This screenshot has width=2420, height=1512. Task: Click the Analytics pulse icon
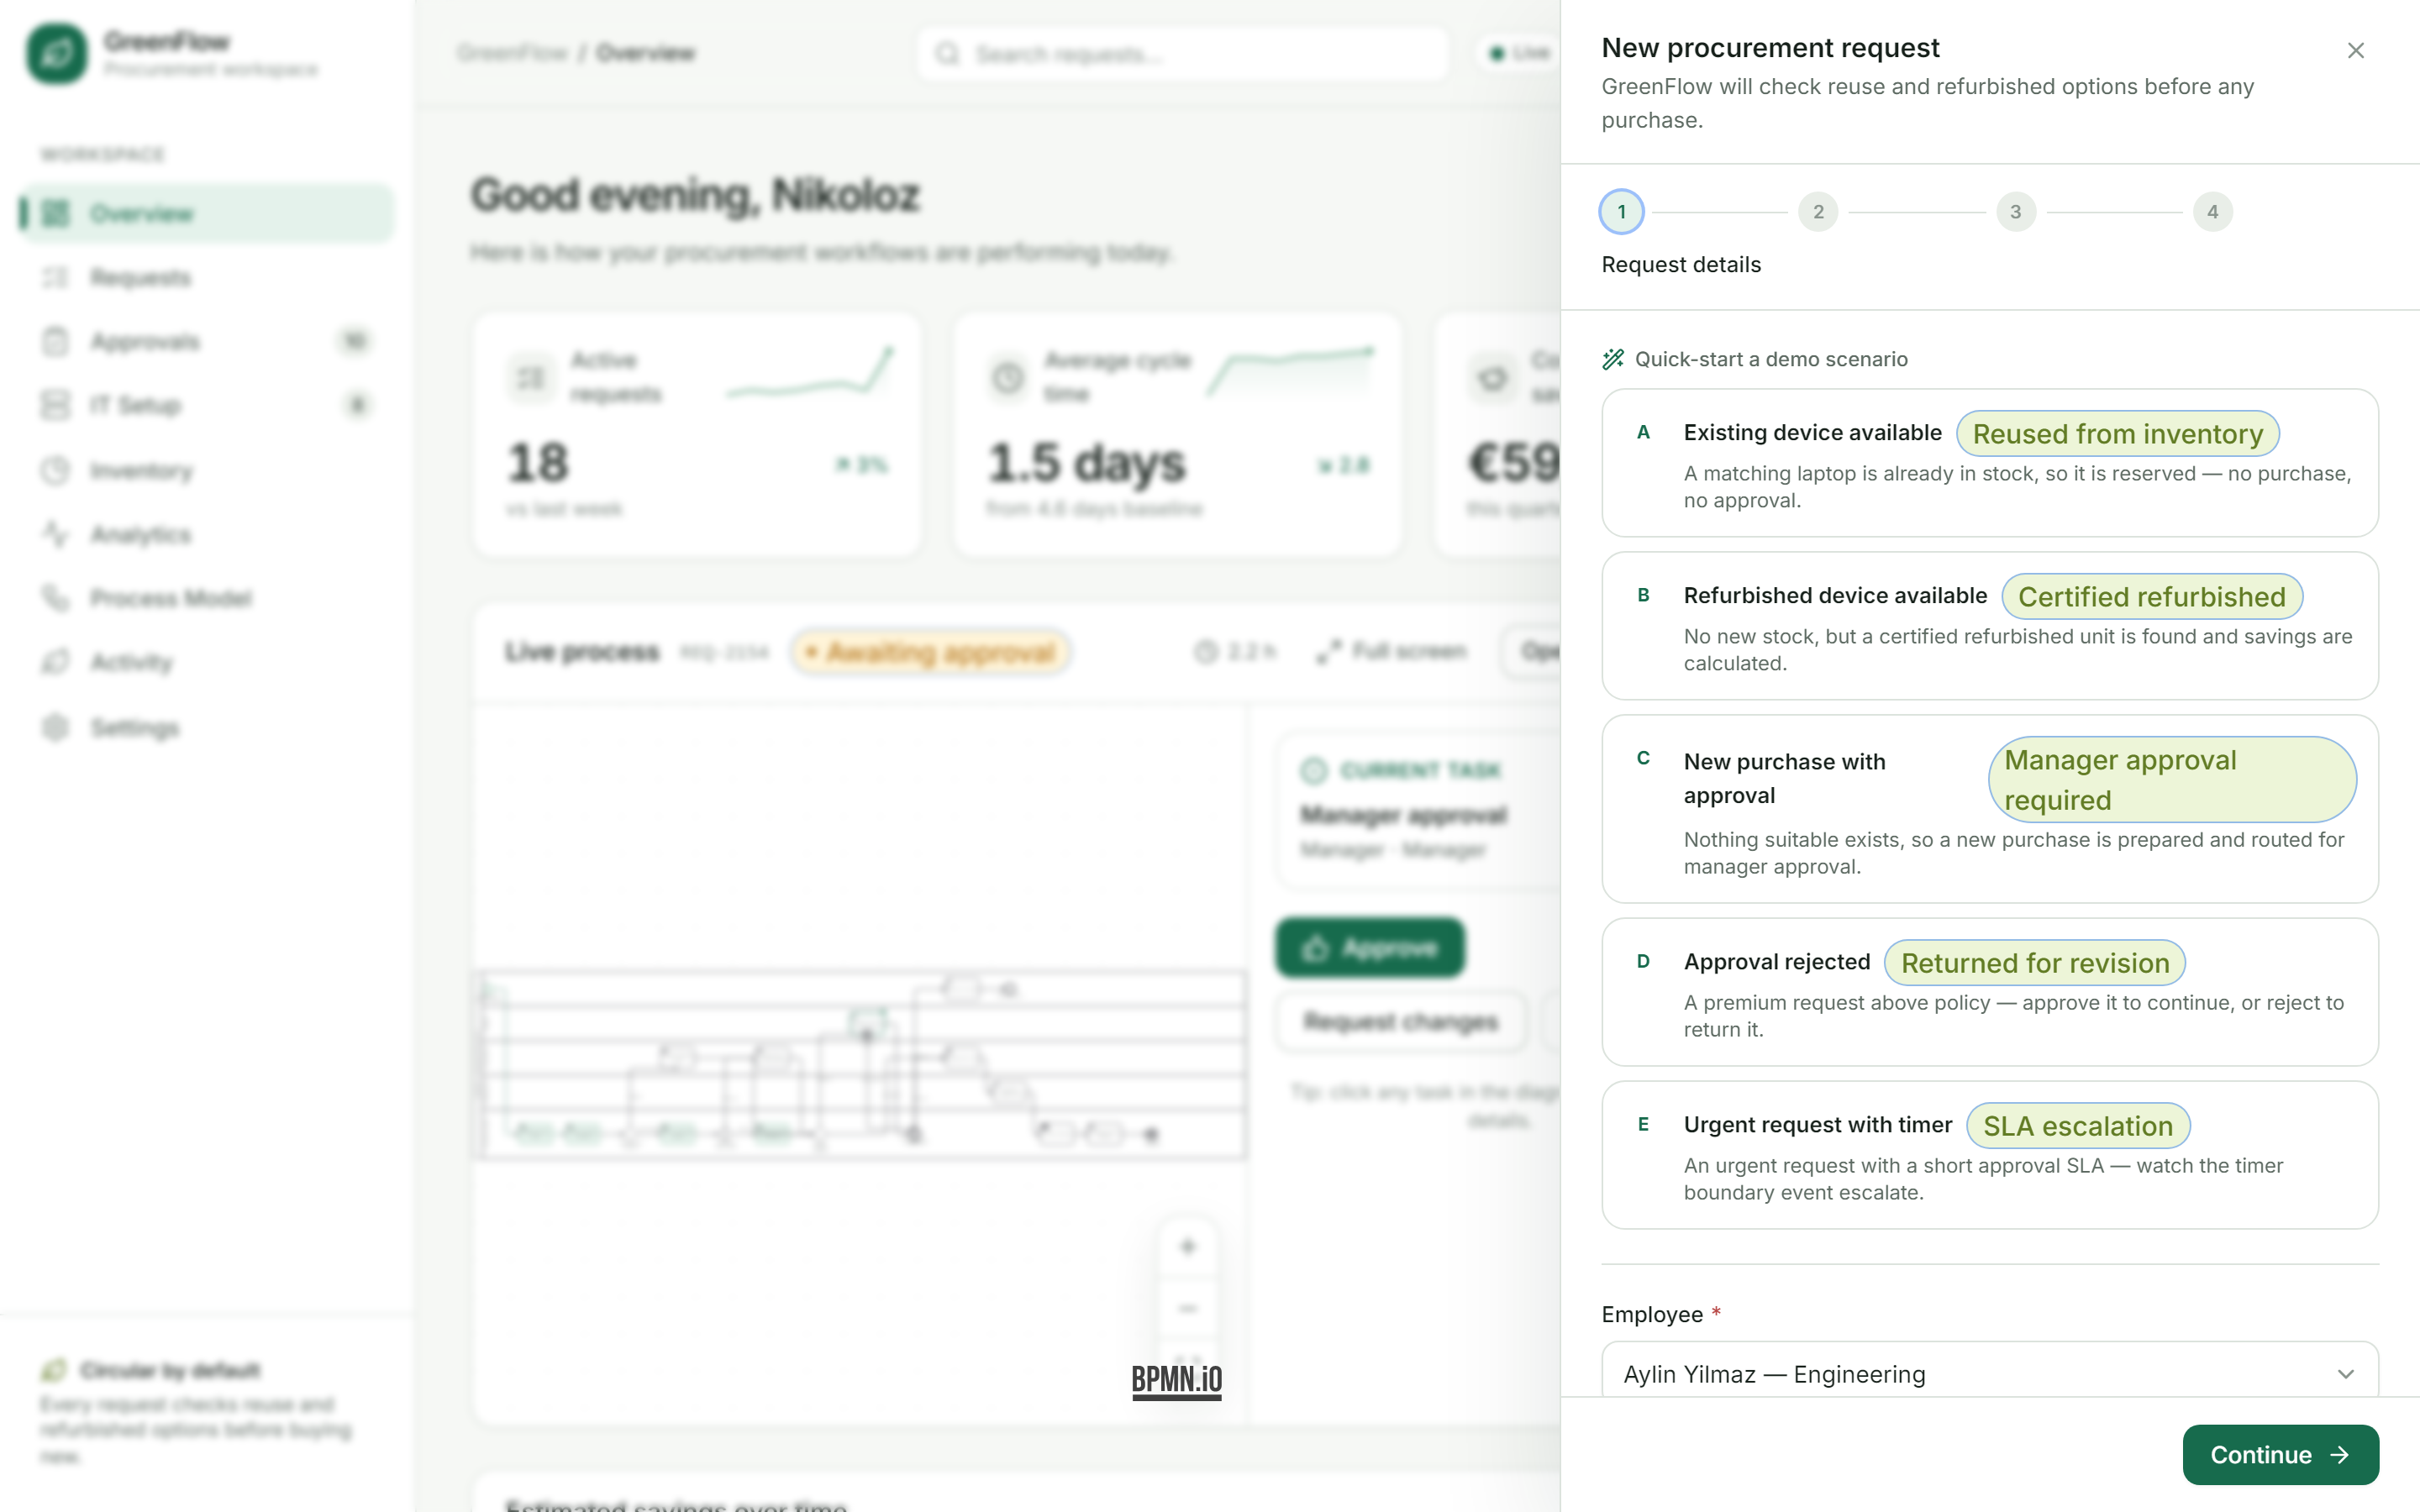(56, 534)
